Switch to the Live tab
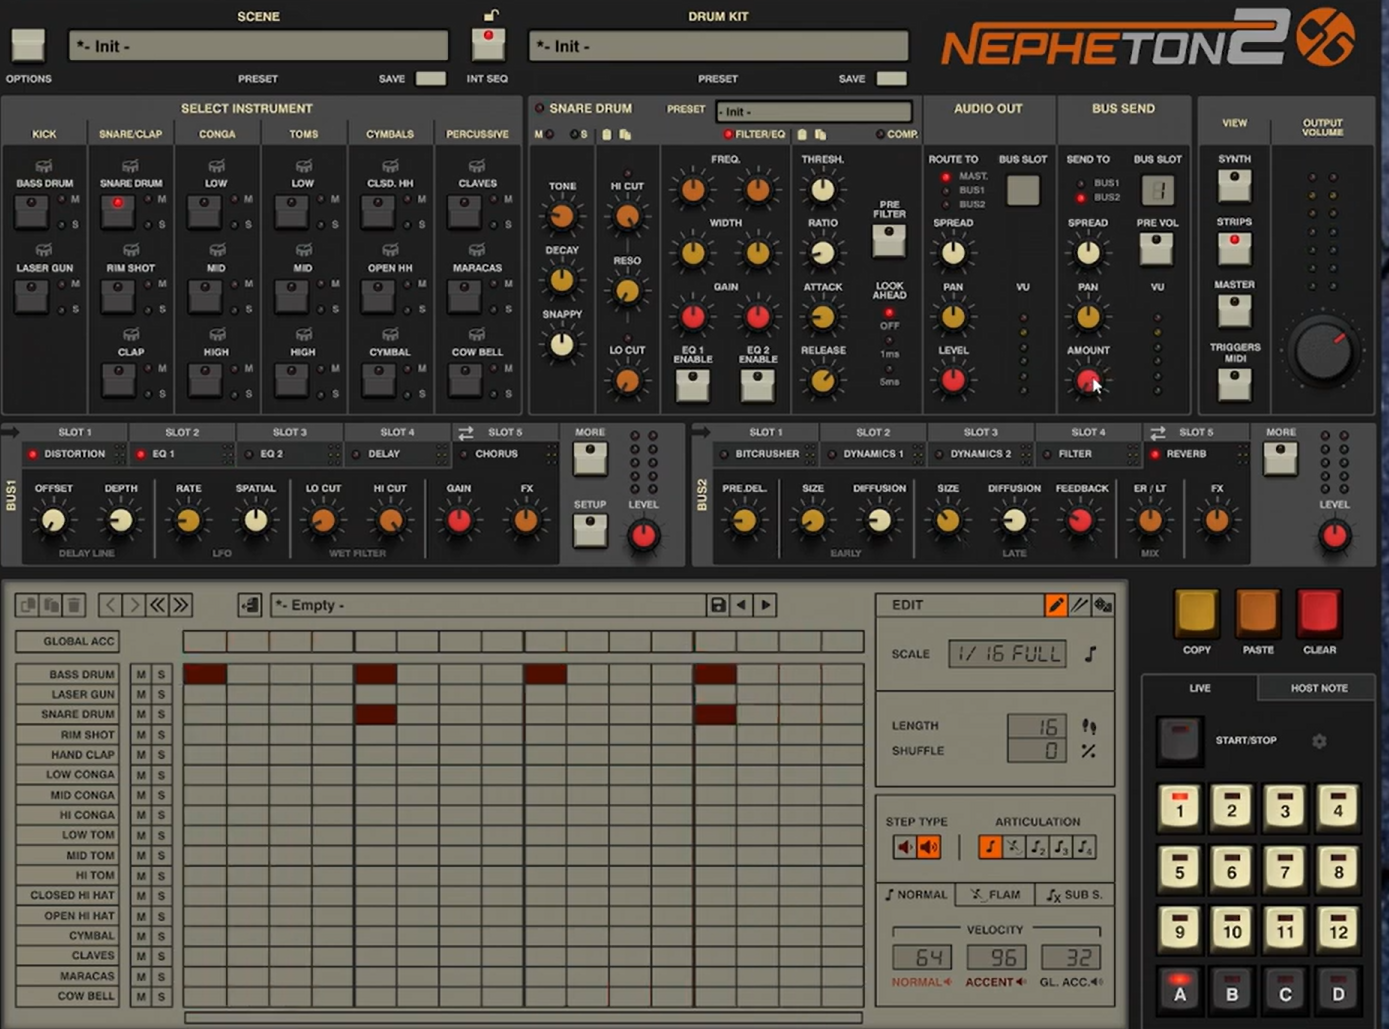Image resolution: width=1389 pixels, height=1029 pixels. point(1200,688)
